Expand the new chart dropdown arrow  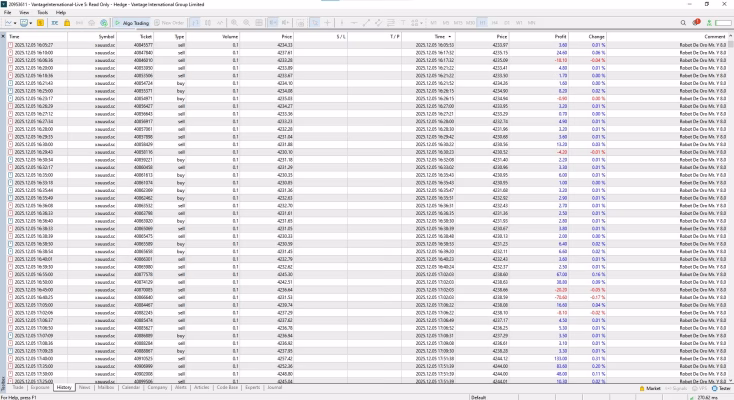pos(15,23)
